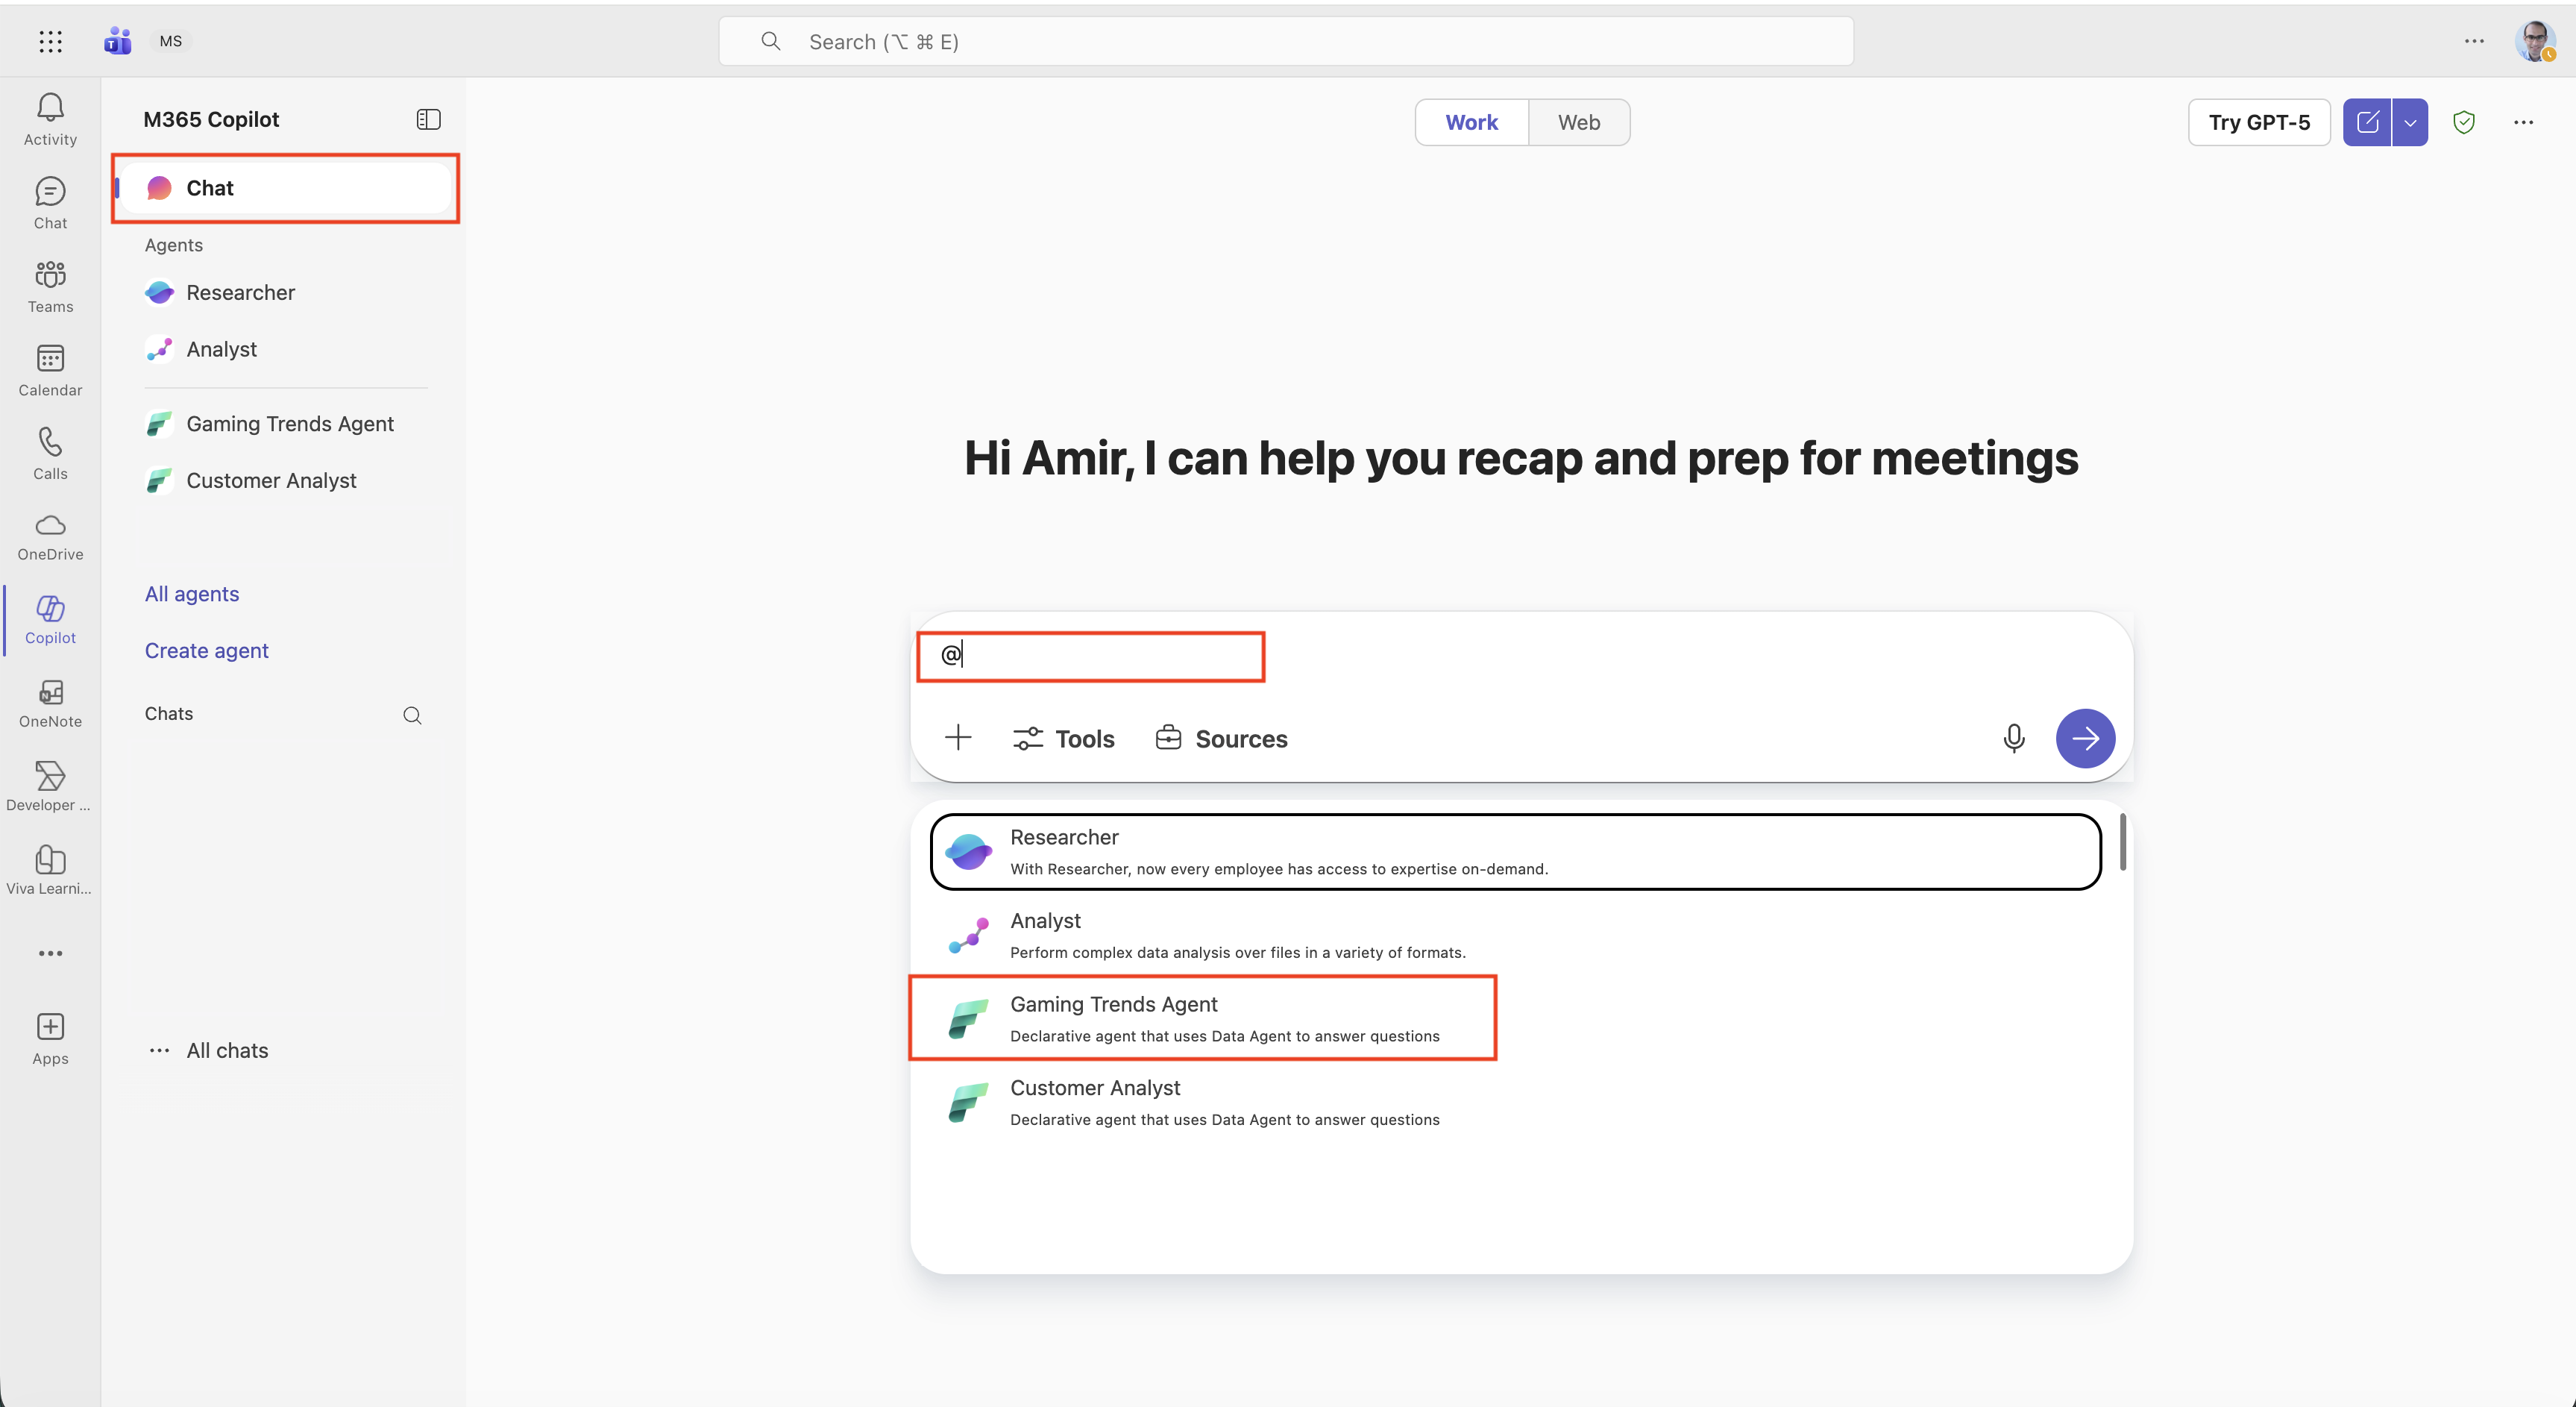Viewport: 2576px width, 1407px height.
Task: Focus the message input containing @
Action: [x=1520, y=655]
